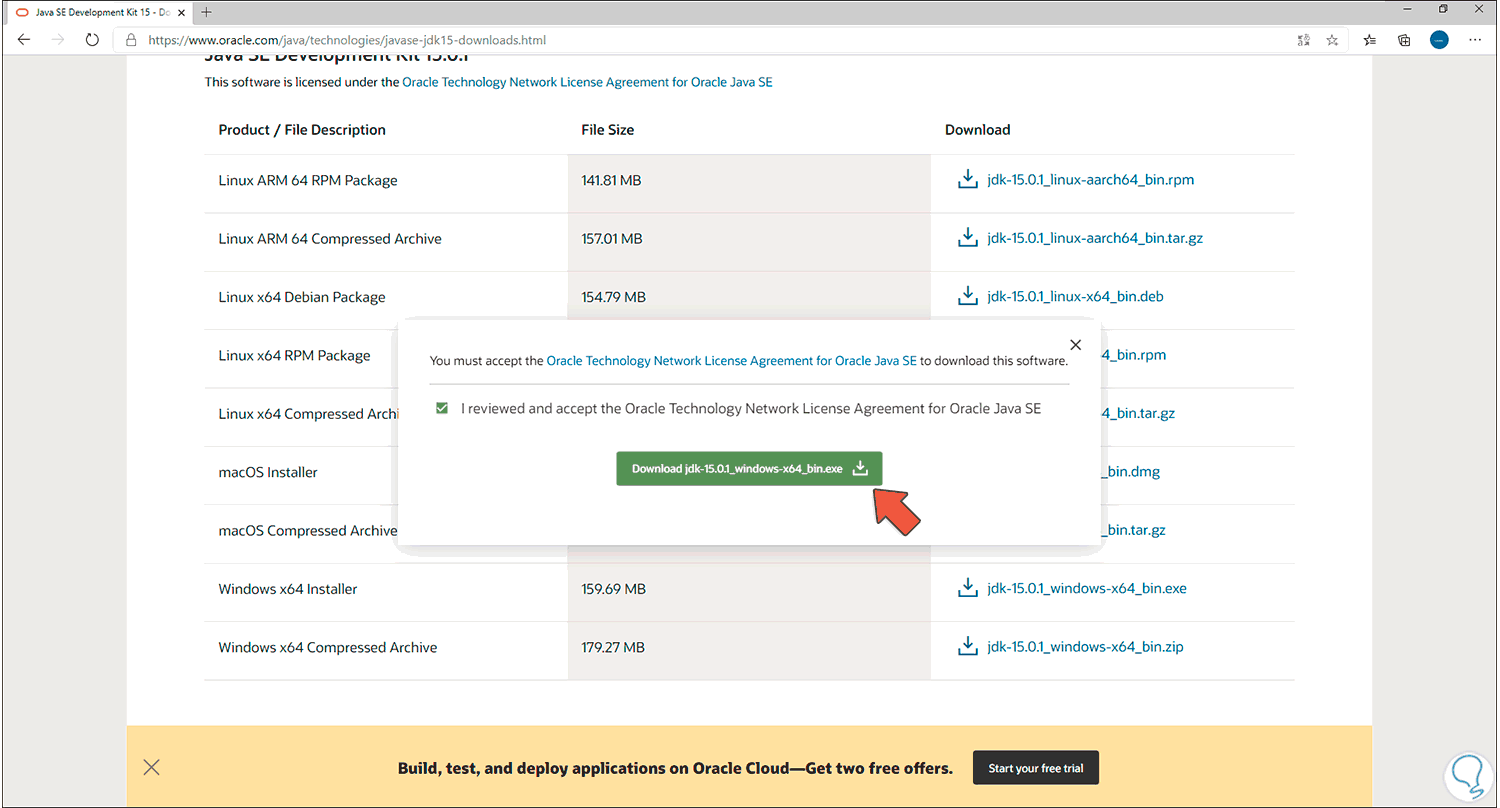This screenshot has height=808, width=1500.
Task: Select the macOS Compressed Archive text
Action: click(x=308, y=530)
